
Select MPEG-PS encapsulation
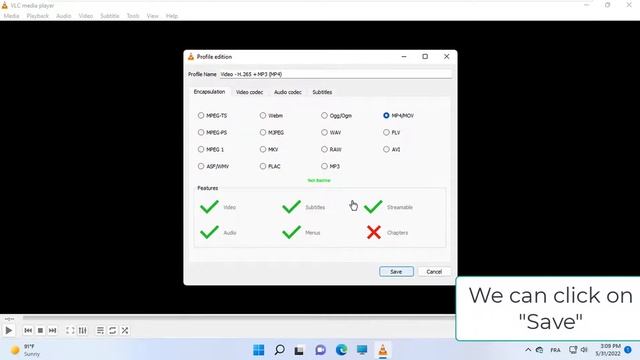tap(212, 133)
